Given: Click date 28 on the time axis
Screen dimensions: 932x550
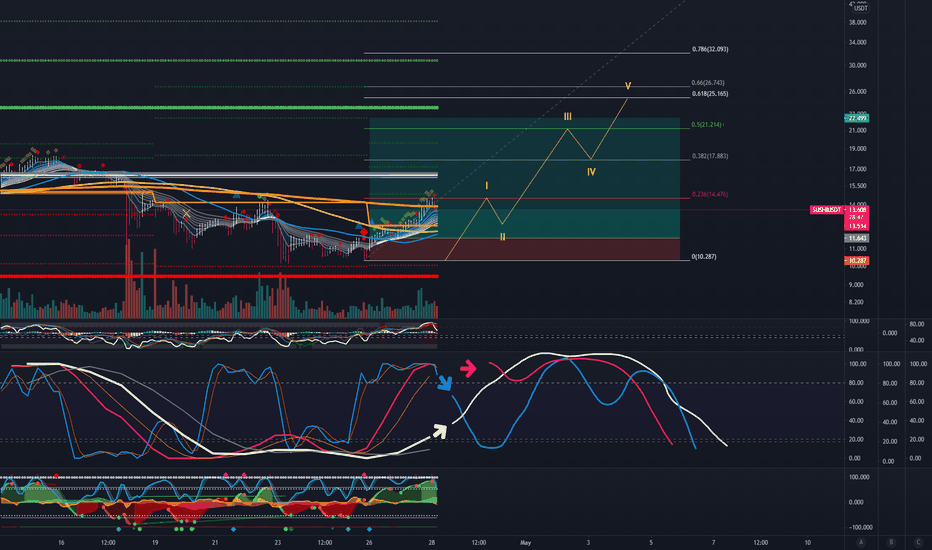Looking at the screenshot, I should coord(432,542).
